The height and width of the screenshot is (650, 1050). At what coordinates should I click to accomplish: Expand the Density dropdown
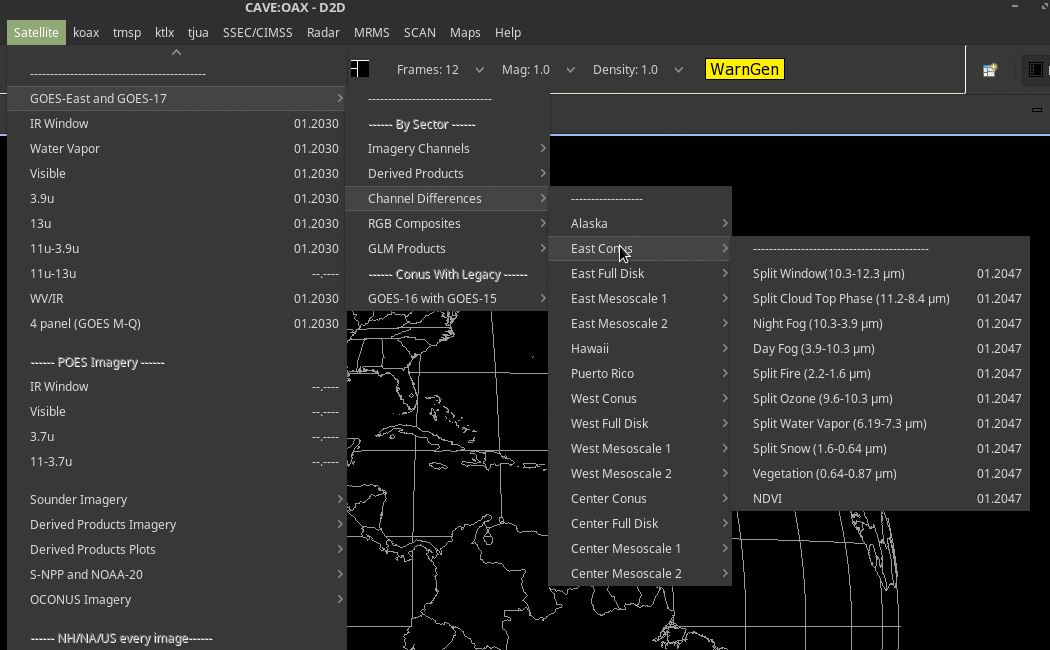click(637, 70)
